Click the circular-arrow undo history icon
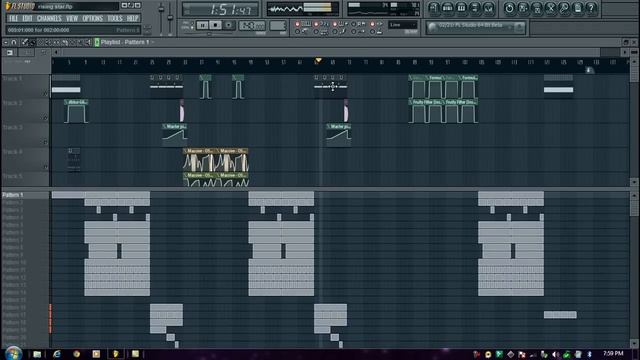This screenshot has height=360, width=640. coord(509,8)
